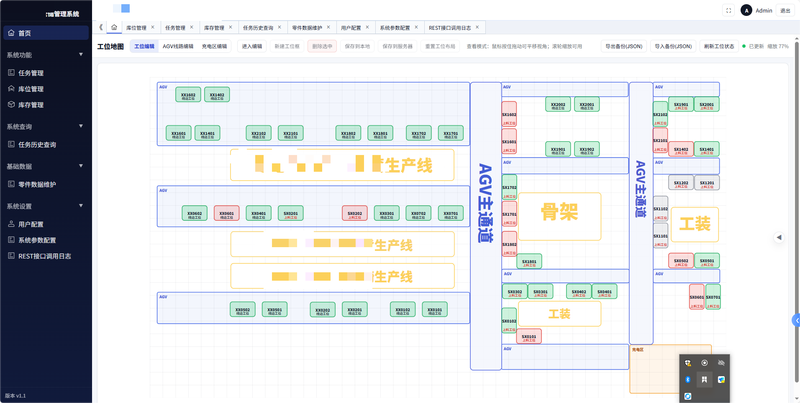Select red station XX0601 on map
Screen dimensions: 800x403
point(227,213)
